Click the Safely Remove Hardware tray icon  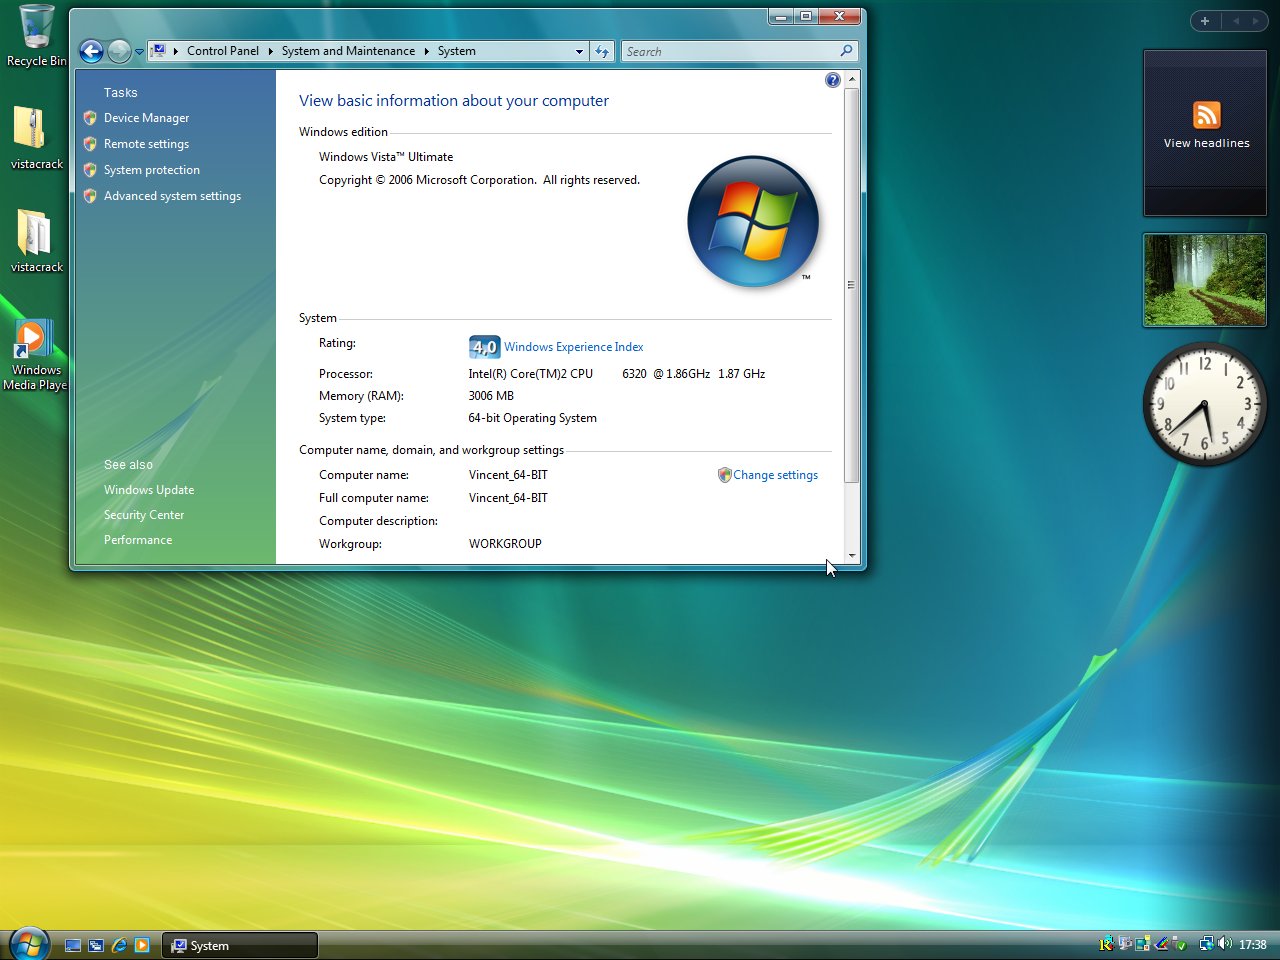coord(1179,944)
